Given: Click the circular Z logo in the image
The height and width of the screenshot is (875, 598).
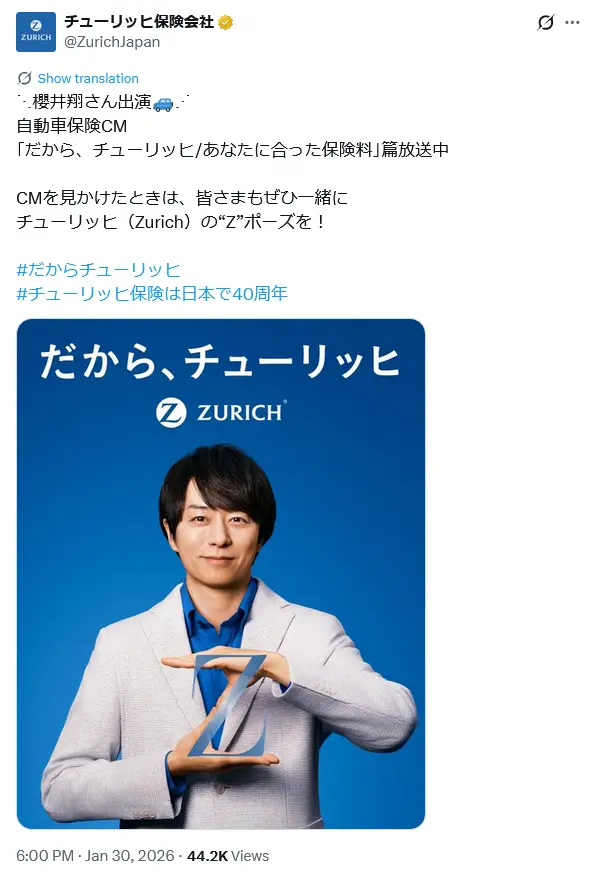Looking at the screenshot, I should pos(171,413).
